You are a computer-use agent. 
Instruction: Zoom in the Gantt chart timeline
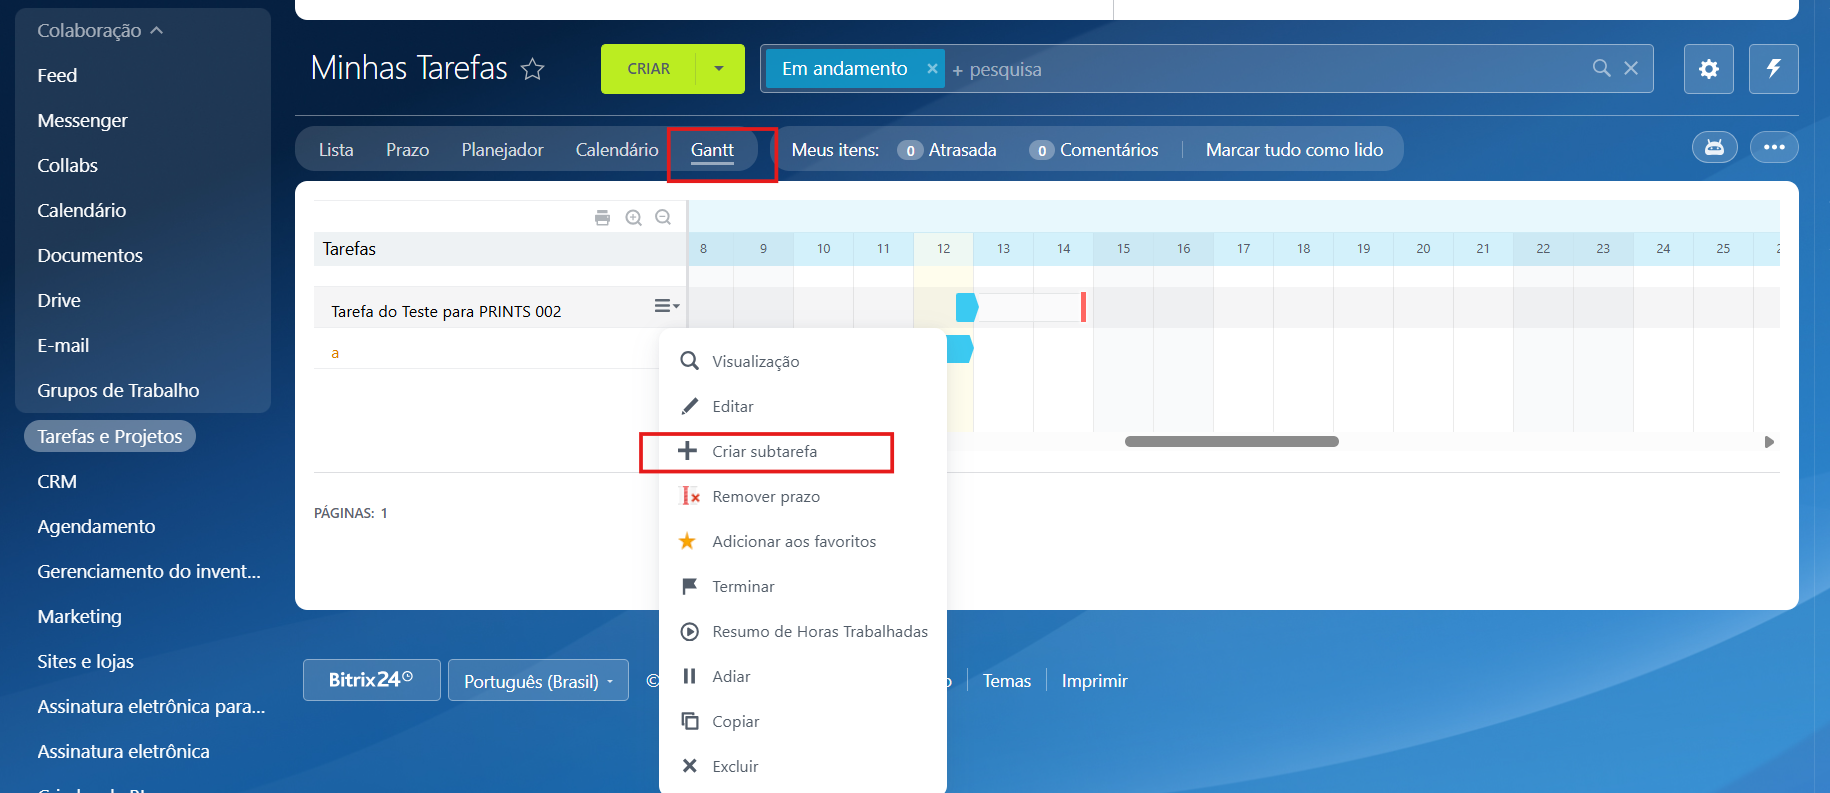tap(633, 218)
